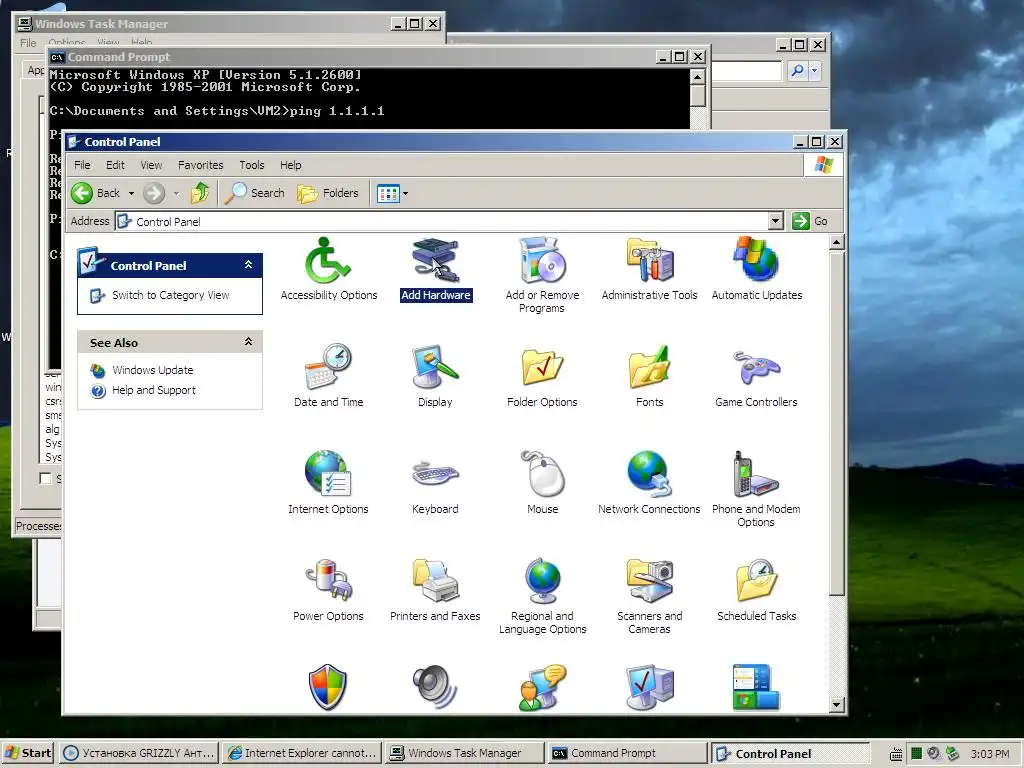Click the Back toolbar button
The width and height of the screenshot is (1024, 768).
click(x=96, y=193)
